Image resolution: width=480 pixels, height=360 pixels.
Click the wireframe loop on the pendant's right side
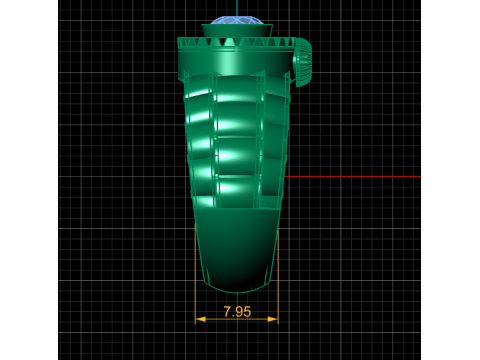[303, 62]
